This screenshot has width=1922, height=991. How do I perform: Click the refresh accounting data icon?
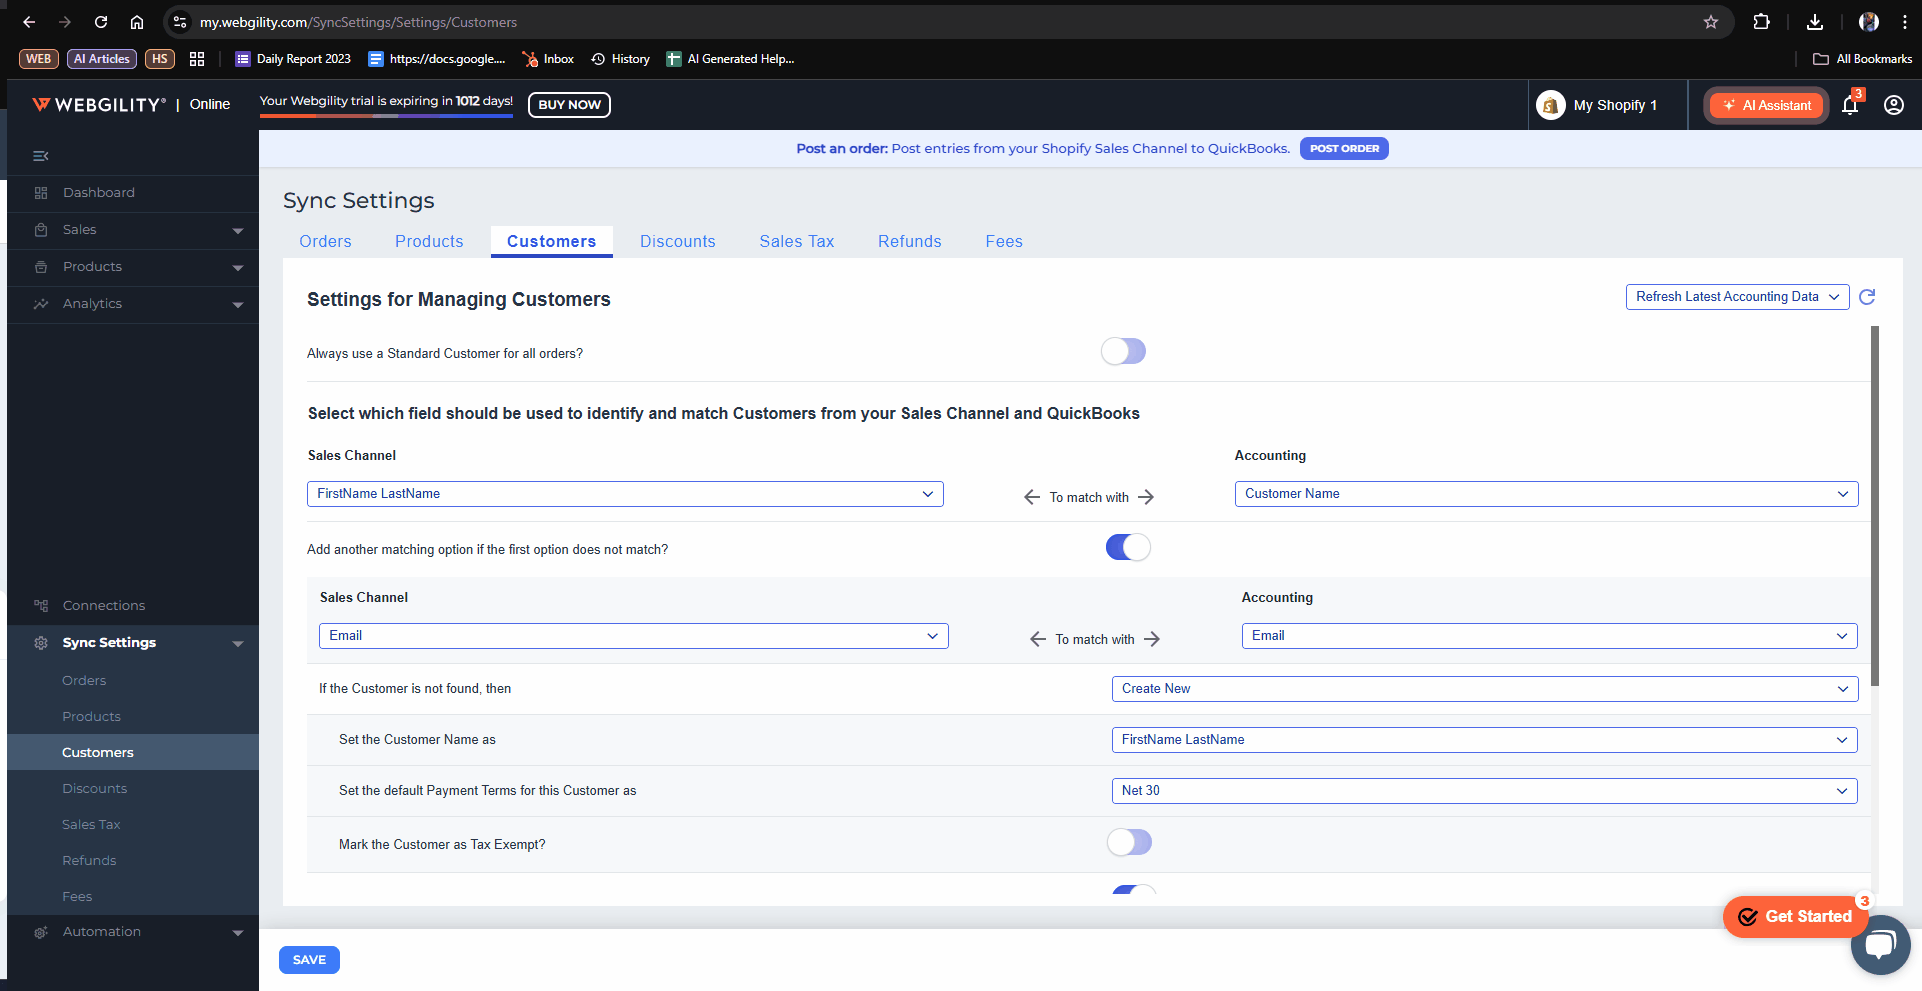click(1867, 297)
